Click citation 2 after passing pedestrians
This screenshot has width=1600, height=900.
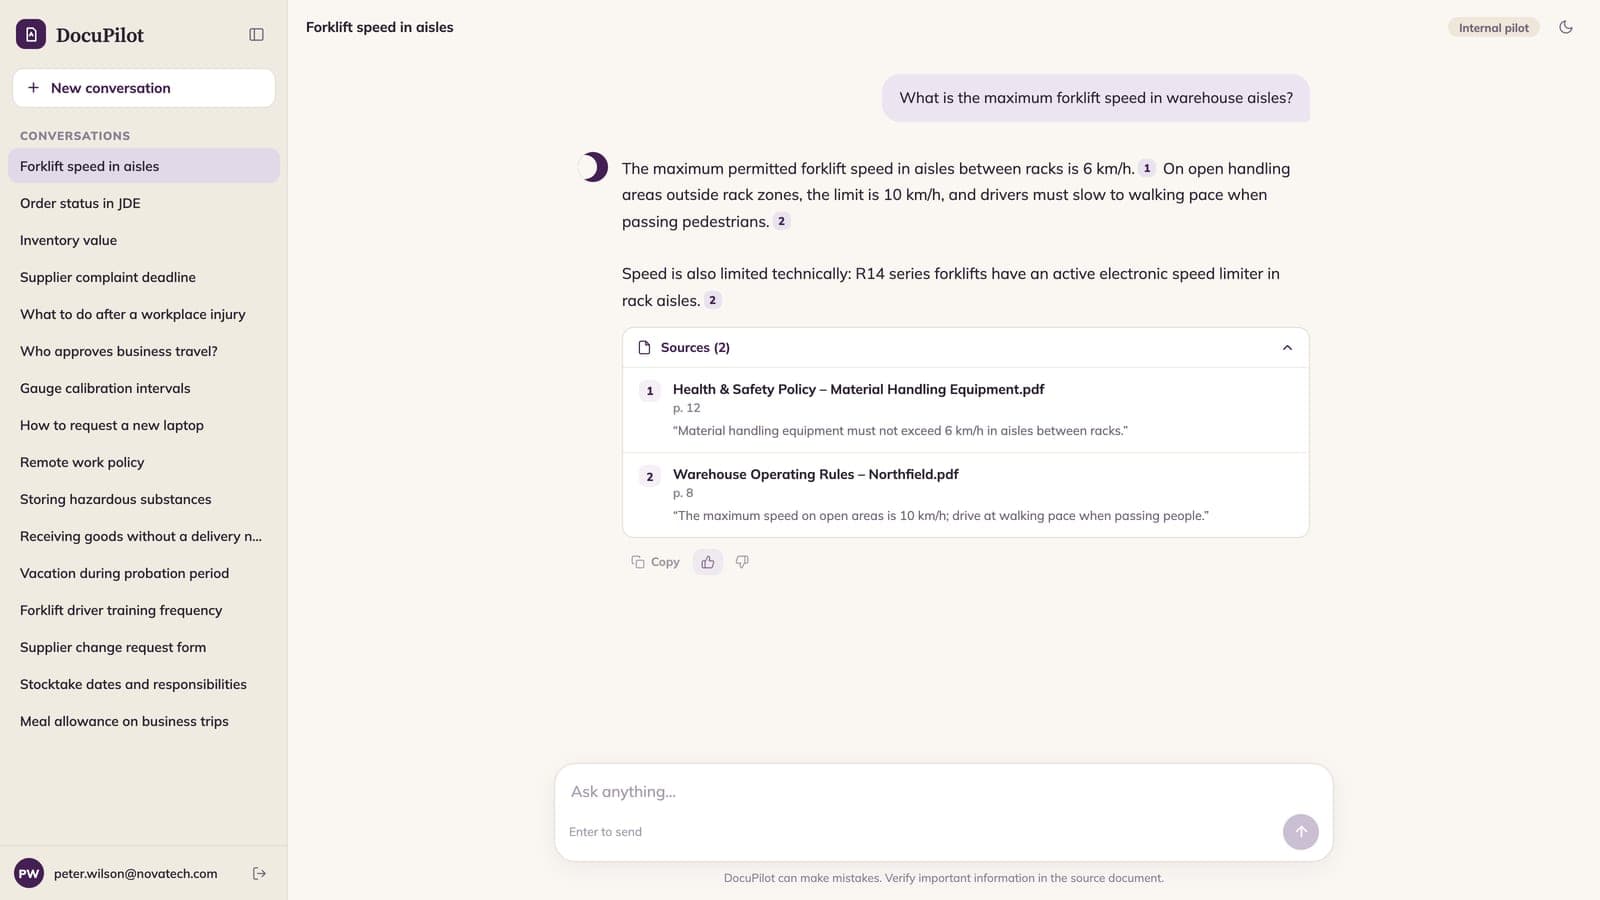(781, 221)
